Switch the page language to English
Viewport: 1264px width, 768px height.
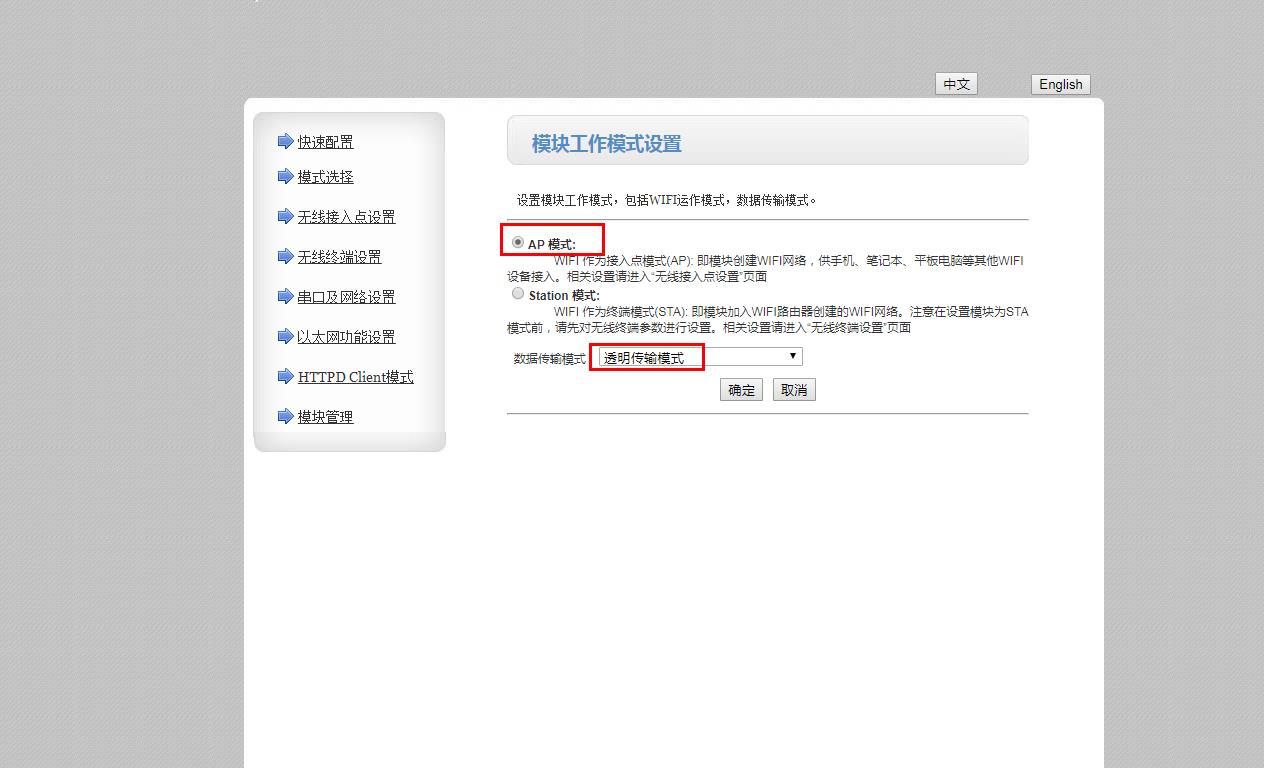pyautogui.click(x=1060, y=84)
